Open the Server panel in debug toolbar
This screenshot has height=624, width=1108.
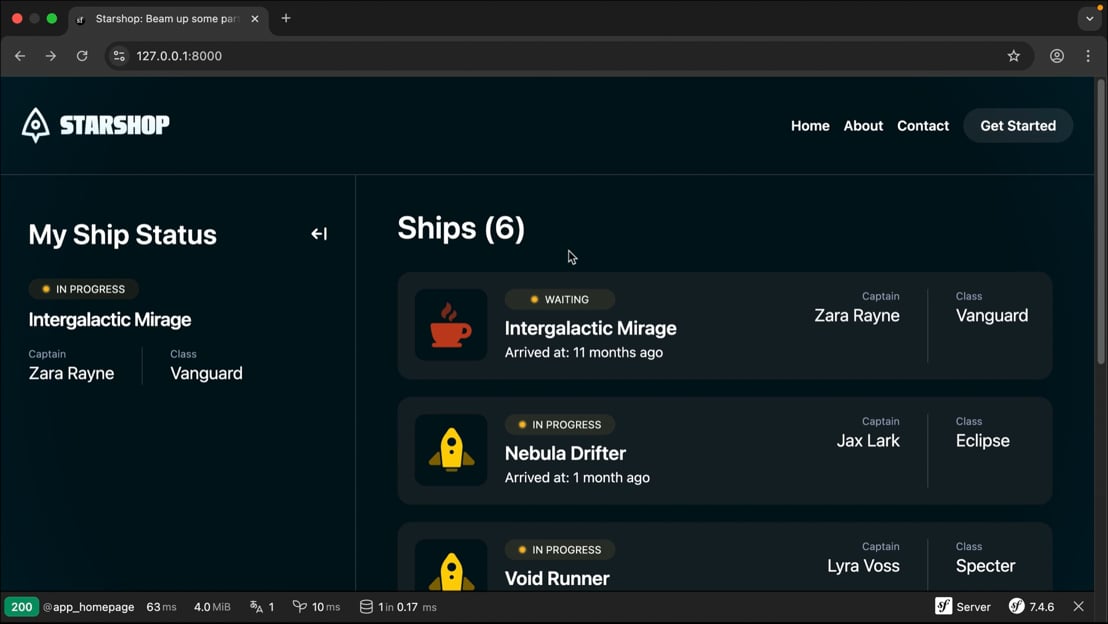963,607
